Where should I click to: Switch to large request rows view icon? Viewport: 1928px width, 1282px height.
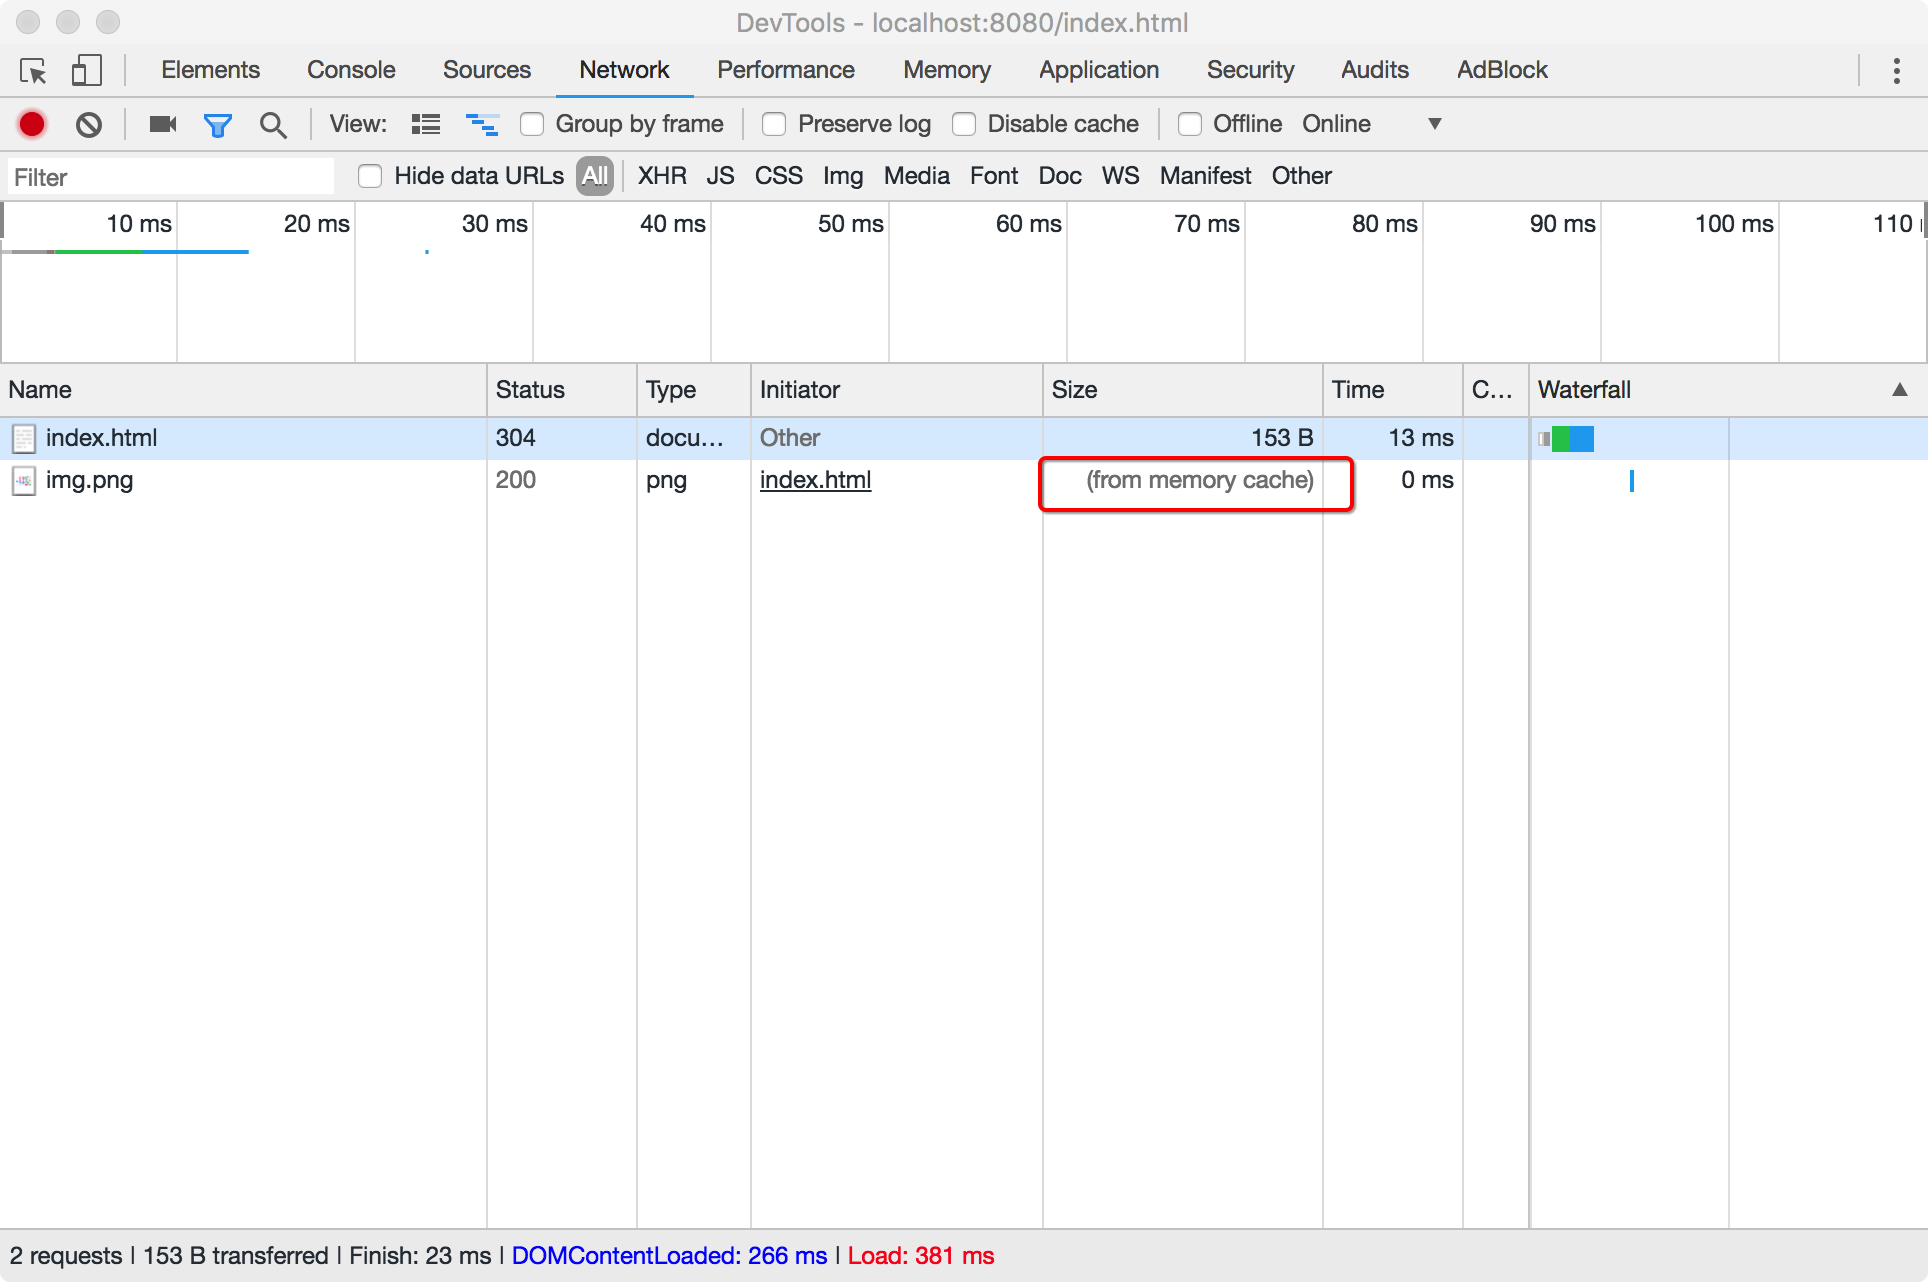pyautogui.click(x=426, y=124)
